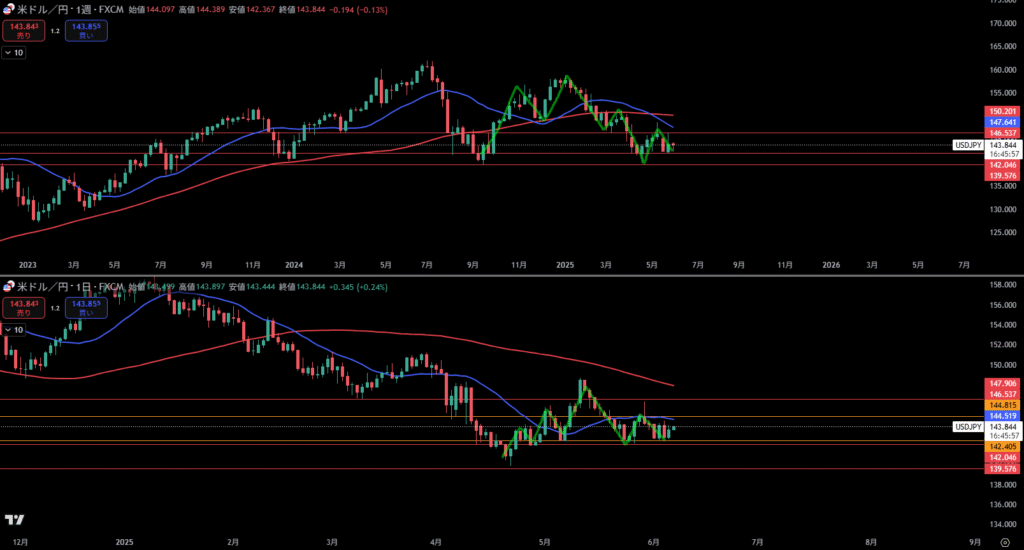The image size is (1024, 550).
Task: Expand the 10 indicators legend in weekly chart
Action: 14,53
